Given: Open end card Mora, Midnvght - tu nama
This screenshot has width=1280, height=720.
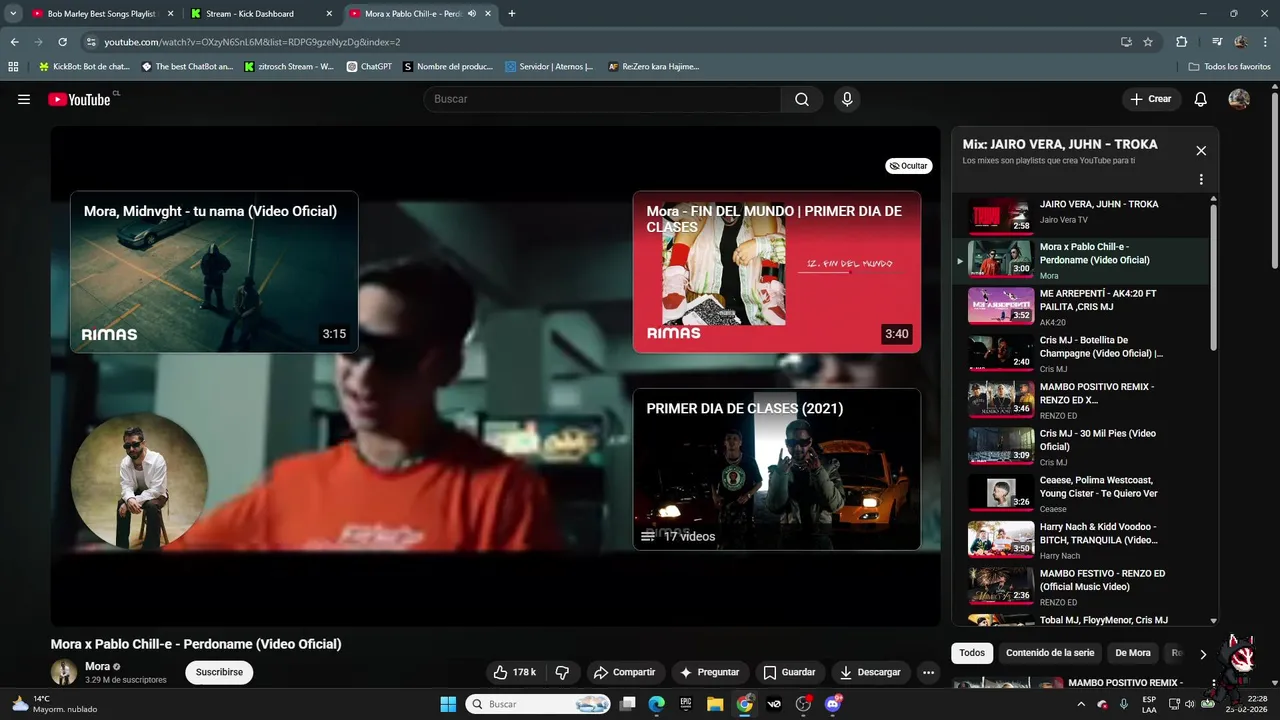Looking at the screenshot, I should (214, 271).
